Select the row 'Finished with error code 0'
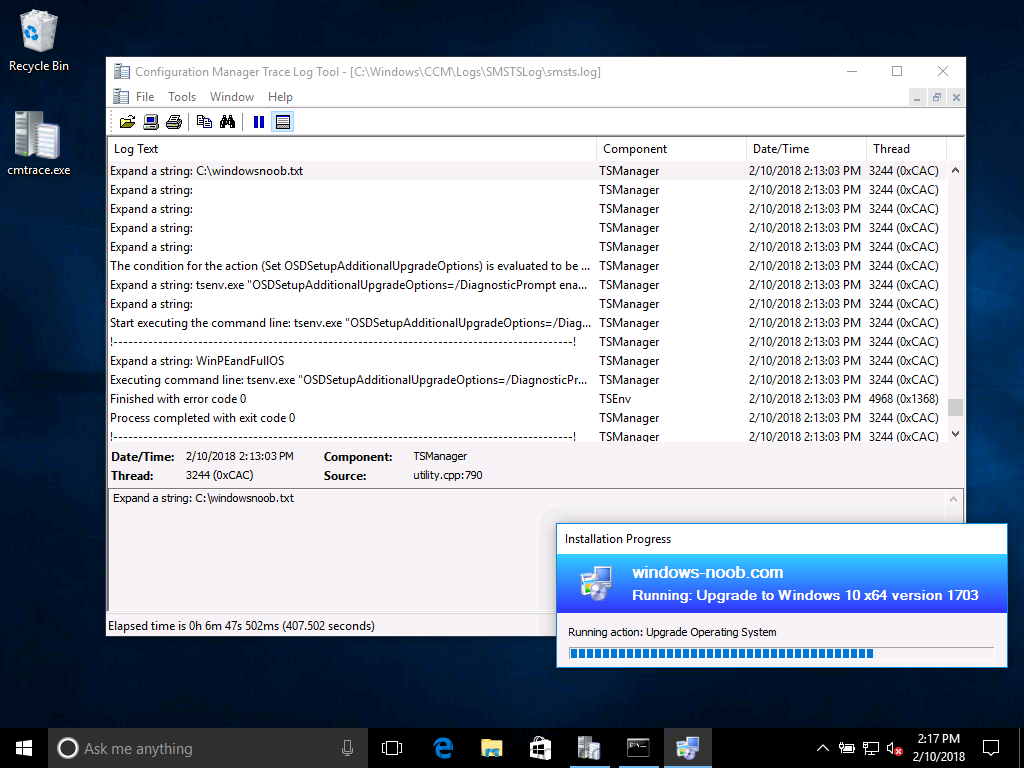 (527, 398)
